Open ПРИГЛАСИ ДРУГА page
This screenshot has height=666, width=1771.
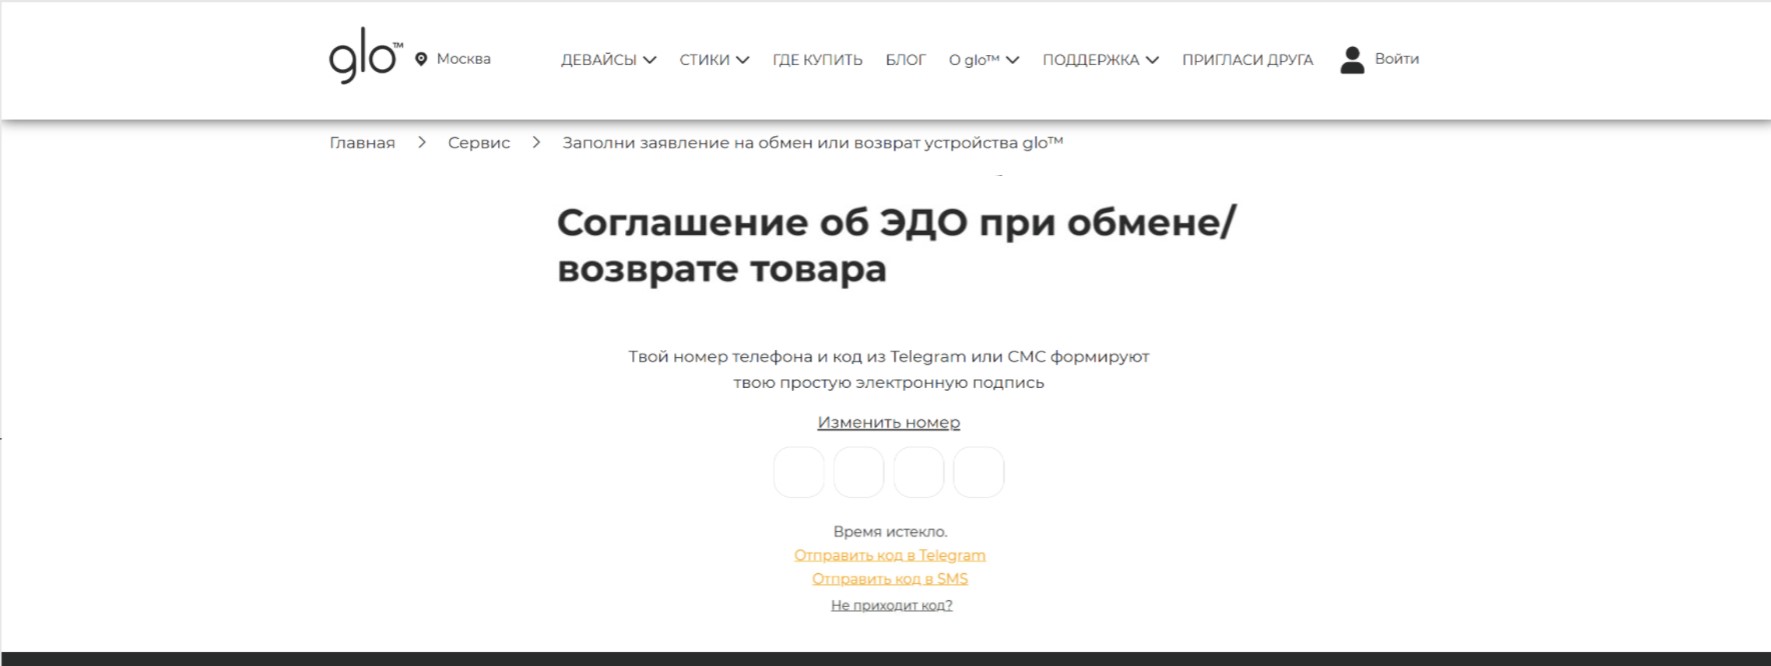[1247, 60]
